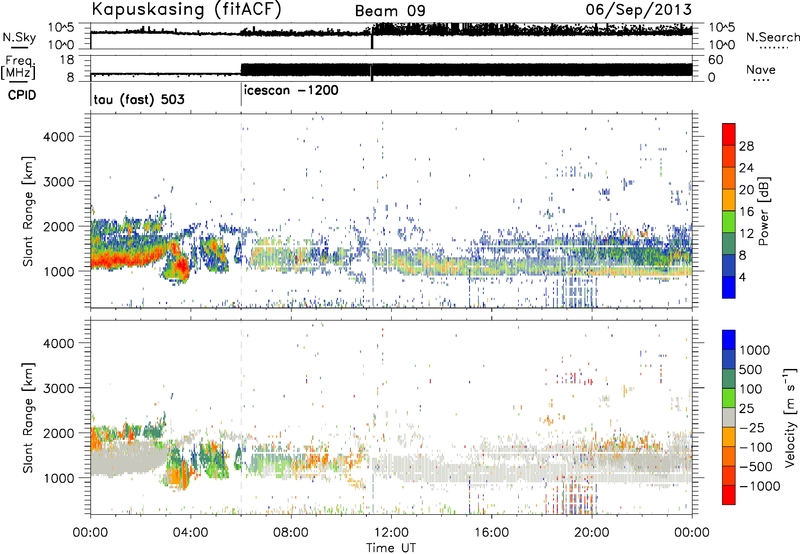Click the 'Beam 09' label
This screenshot has height=554, width=800.
(390, 11)
